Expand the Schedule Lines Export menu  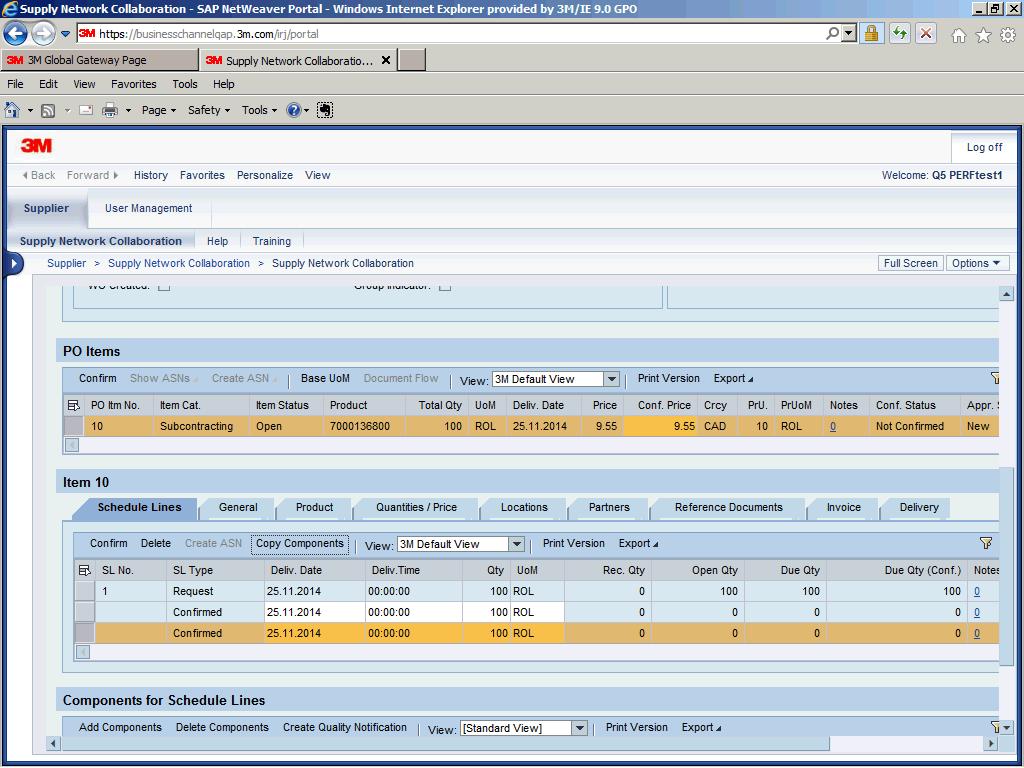coord(638,543)
